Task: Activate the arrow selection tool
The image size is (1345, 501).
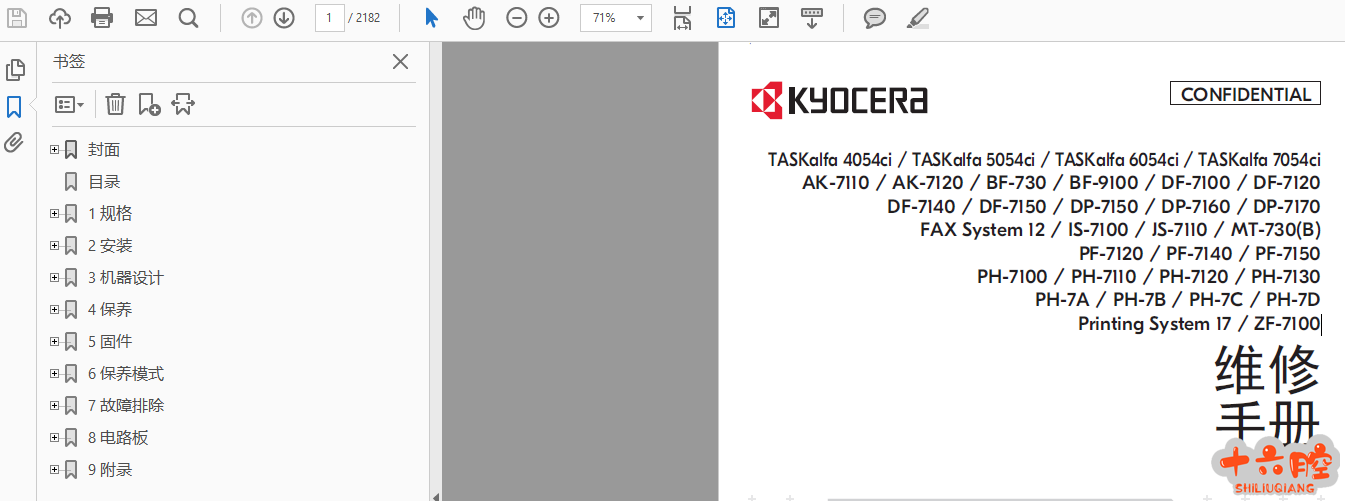Action: point(431,18)
